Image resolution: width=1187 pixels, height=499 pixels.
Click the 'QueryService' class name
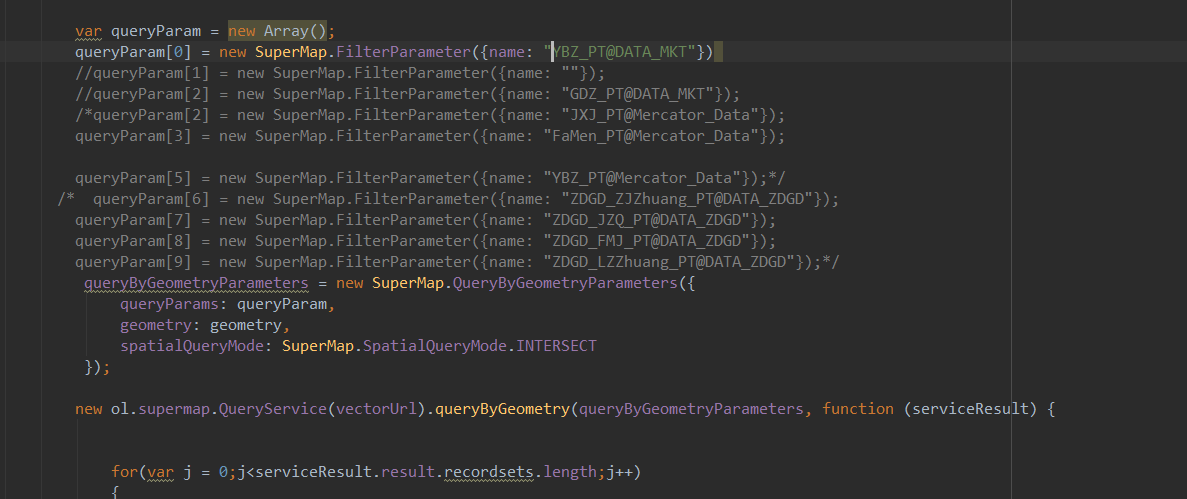[273, 409]
